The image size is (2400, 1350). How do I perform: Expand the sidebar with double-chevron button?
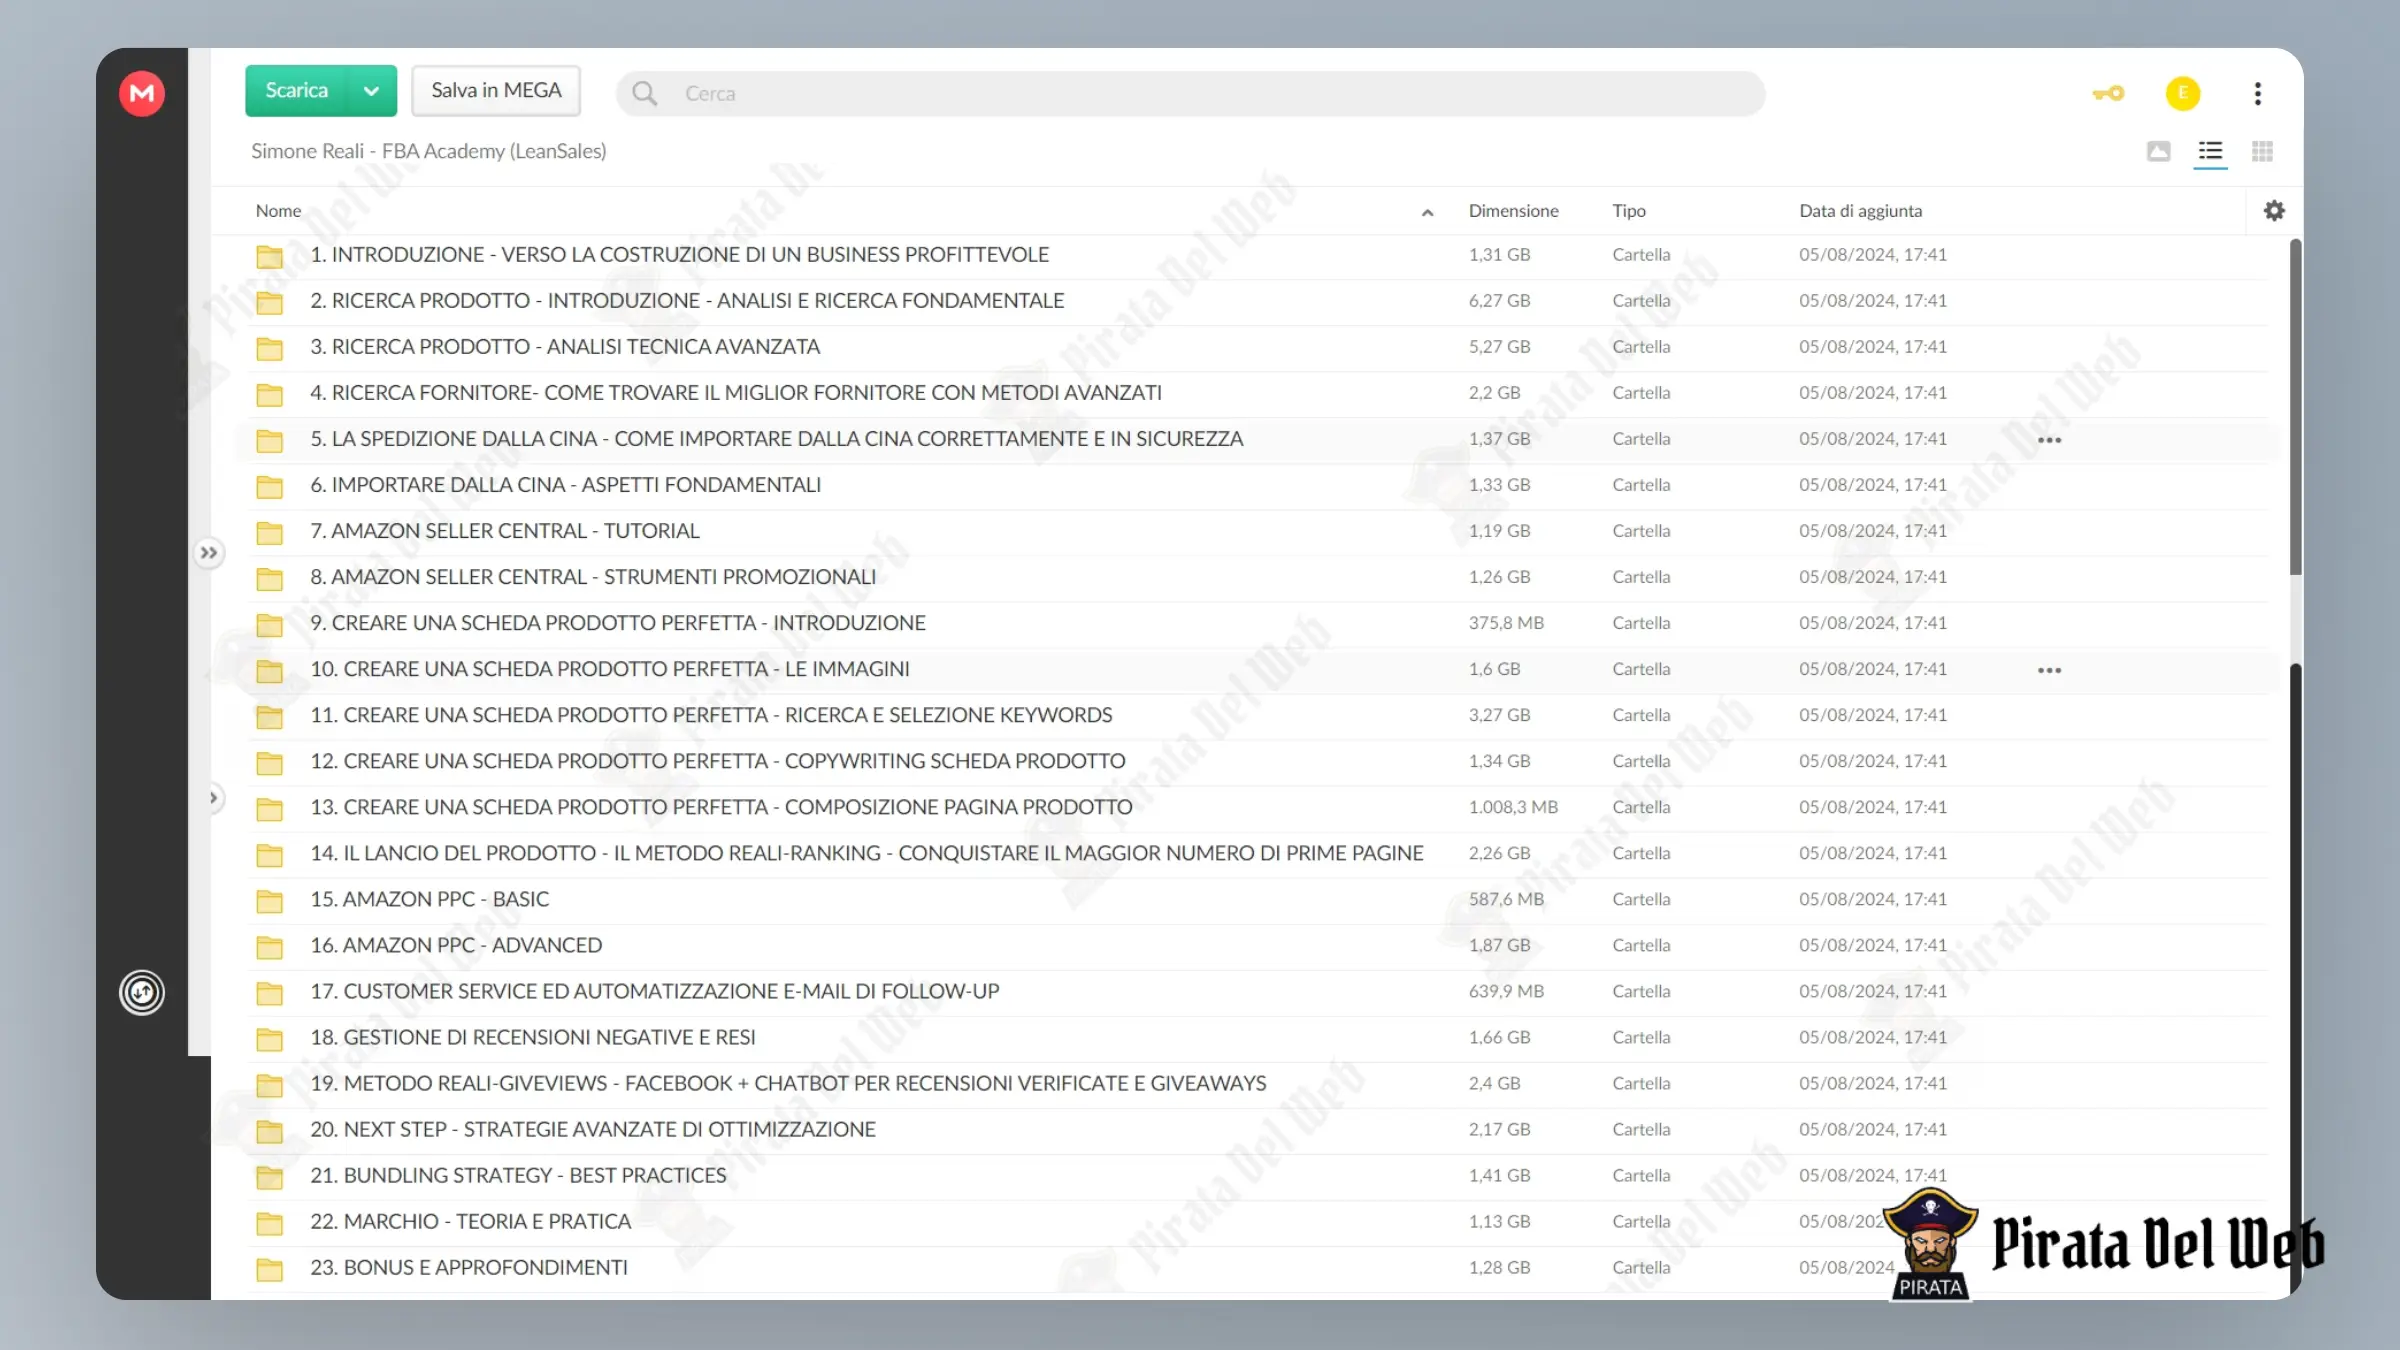click(x=208, y=553)
